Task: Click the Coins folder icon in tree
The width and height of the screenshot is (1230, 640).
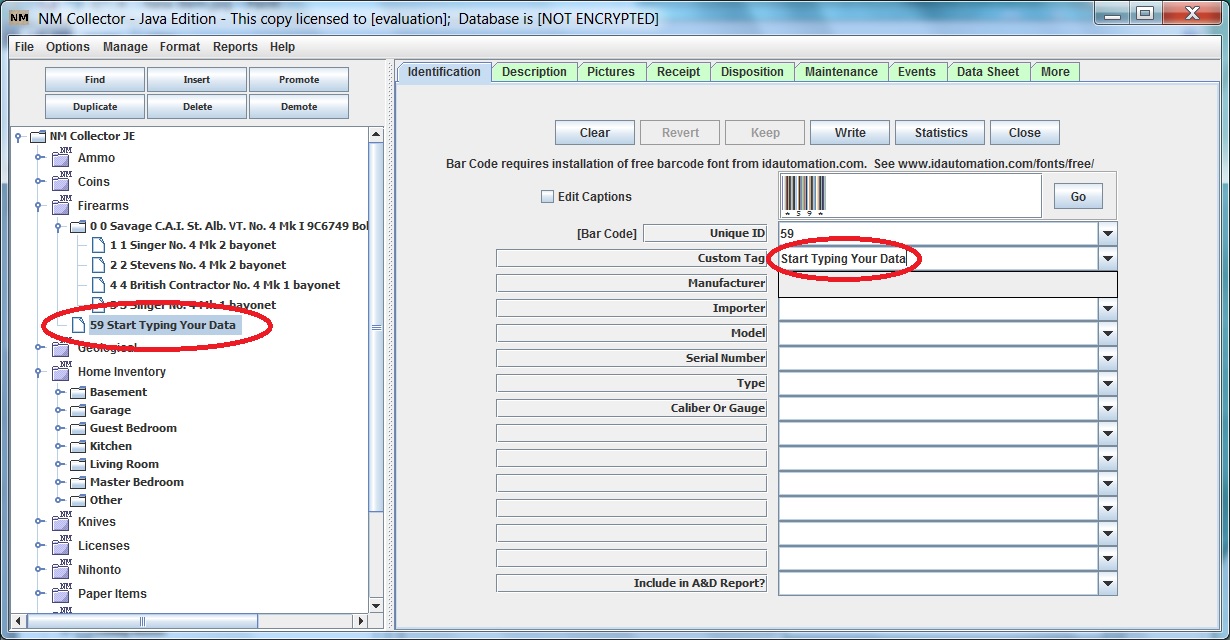Action: 61,181
